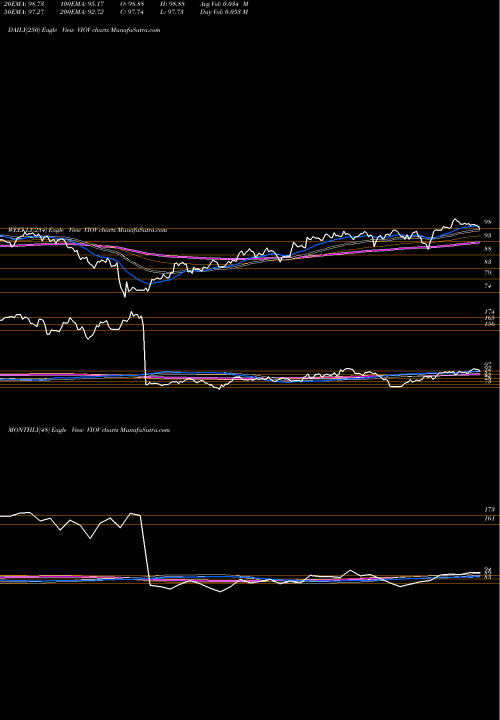Click the Avg Vol 0.034 M label
This screenshot has height=720, width=500.
pyautogui.click(x=224, y=4)
